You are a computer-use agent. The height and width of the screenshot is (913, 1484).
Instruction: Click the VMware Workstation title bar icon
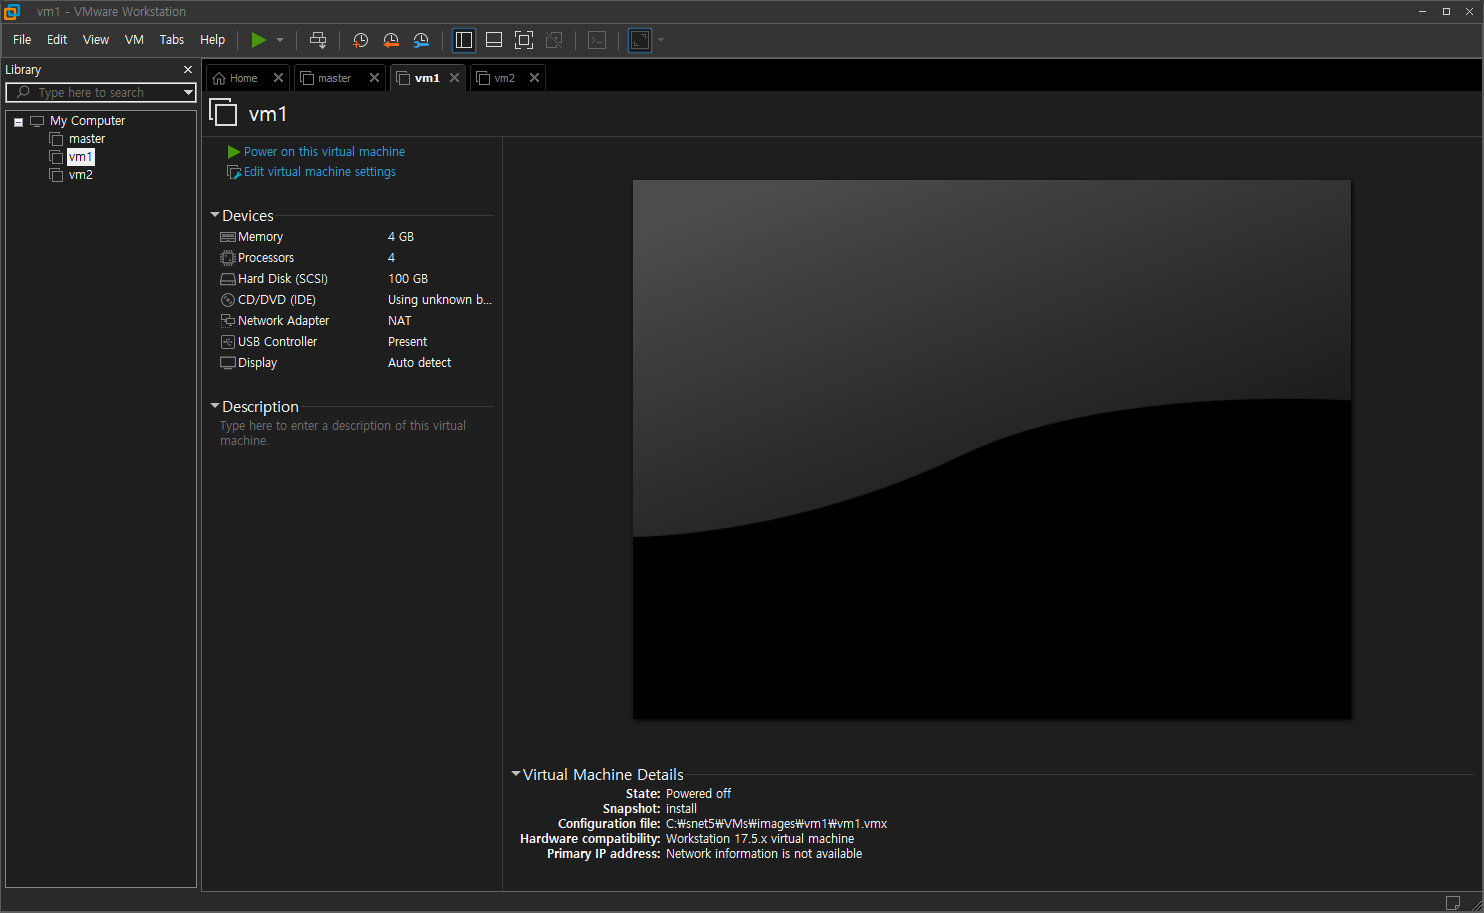(x=11, y=11)
